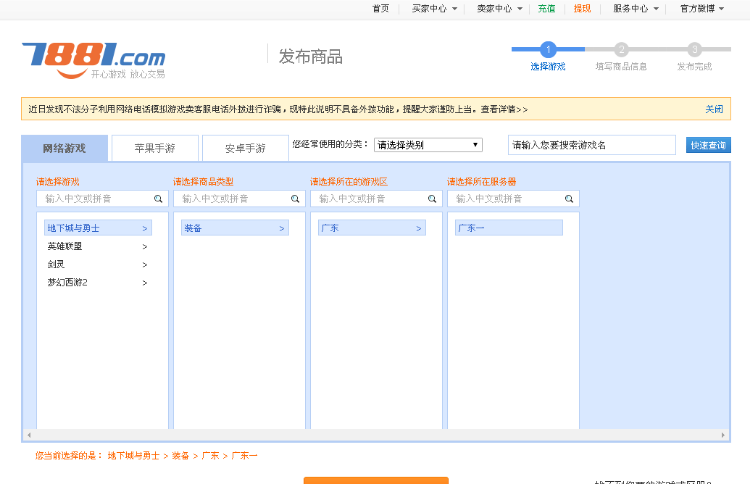Click search magnifier in game column
This screenshot has width=750, height=484.
click(158, 199)
